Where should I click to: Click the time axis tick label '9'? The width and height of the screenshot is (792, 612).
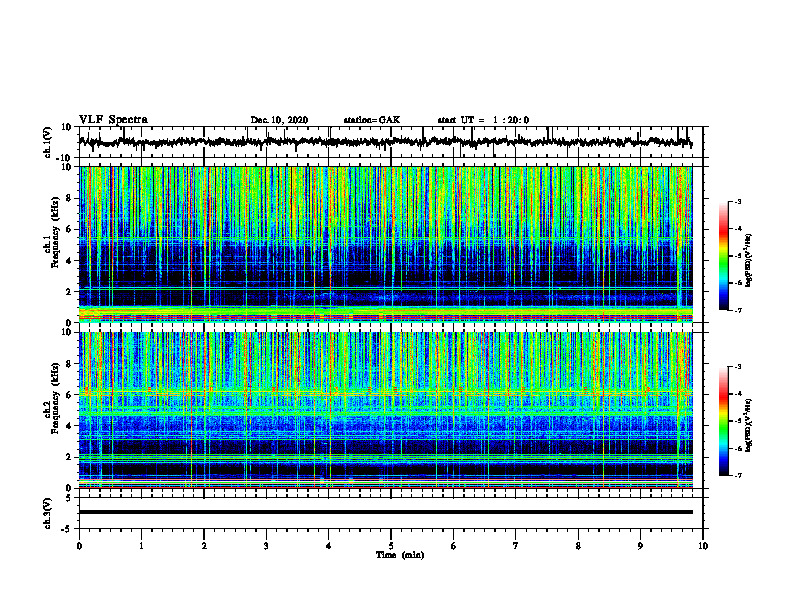click(x=640, y=546)
